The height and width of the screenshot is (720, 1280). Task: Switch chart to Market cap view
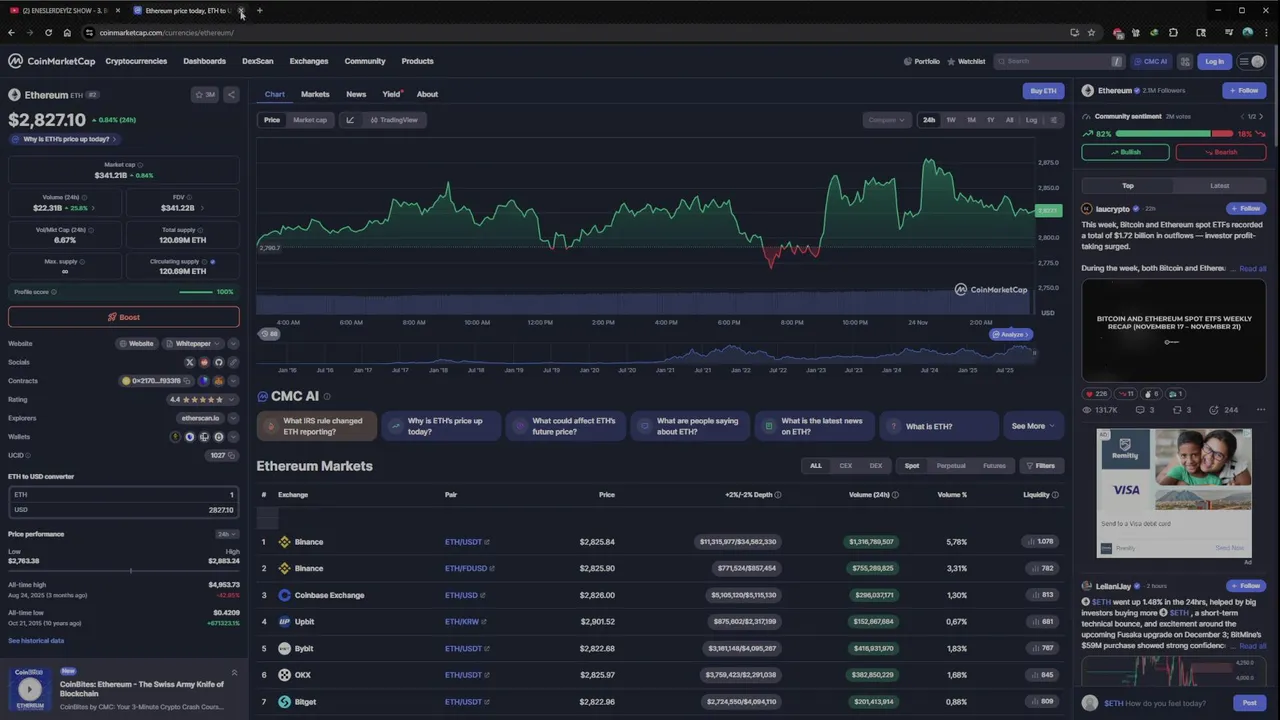coord(310,120)
